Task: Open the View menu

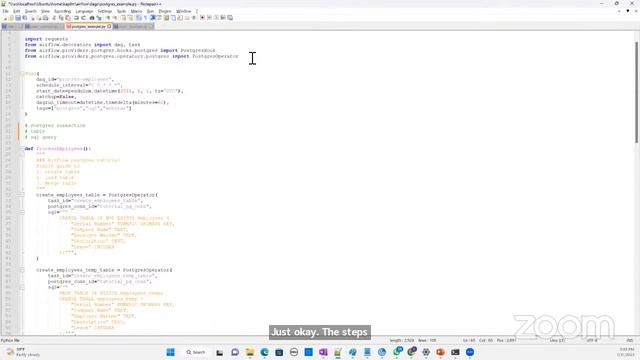Action: point(45,11)
